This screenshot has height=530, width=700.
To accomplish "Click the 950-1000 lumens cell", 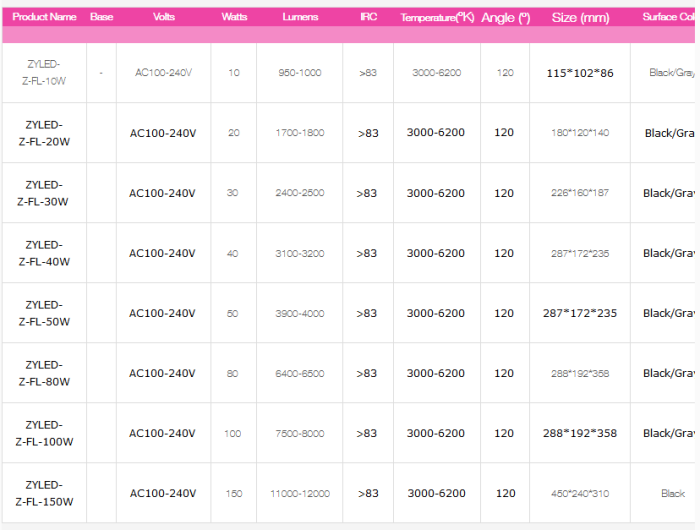I will tap(300, 73).
